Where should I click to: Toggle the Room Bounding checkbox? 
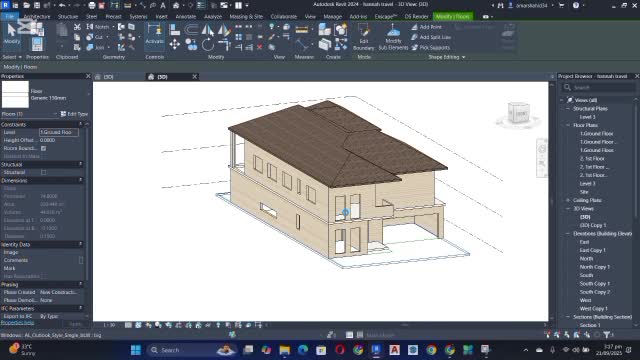point(44,148)
